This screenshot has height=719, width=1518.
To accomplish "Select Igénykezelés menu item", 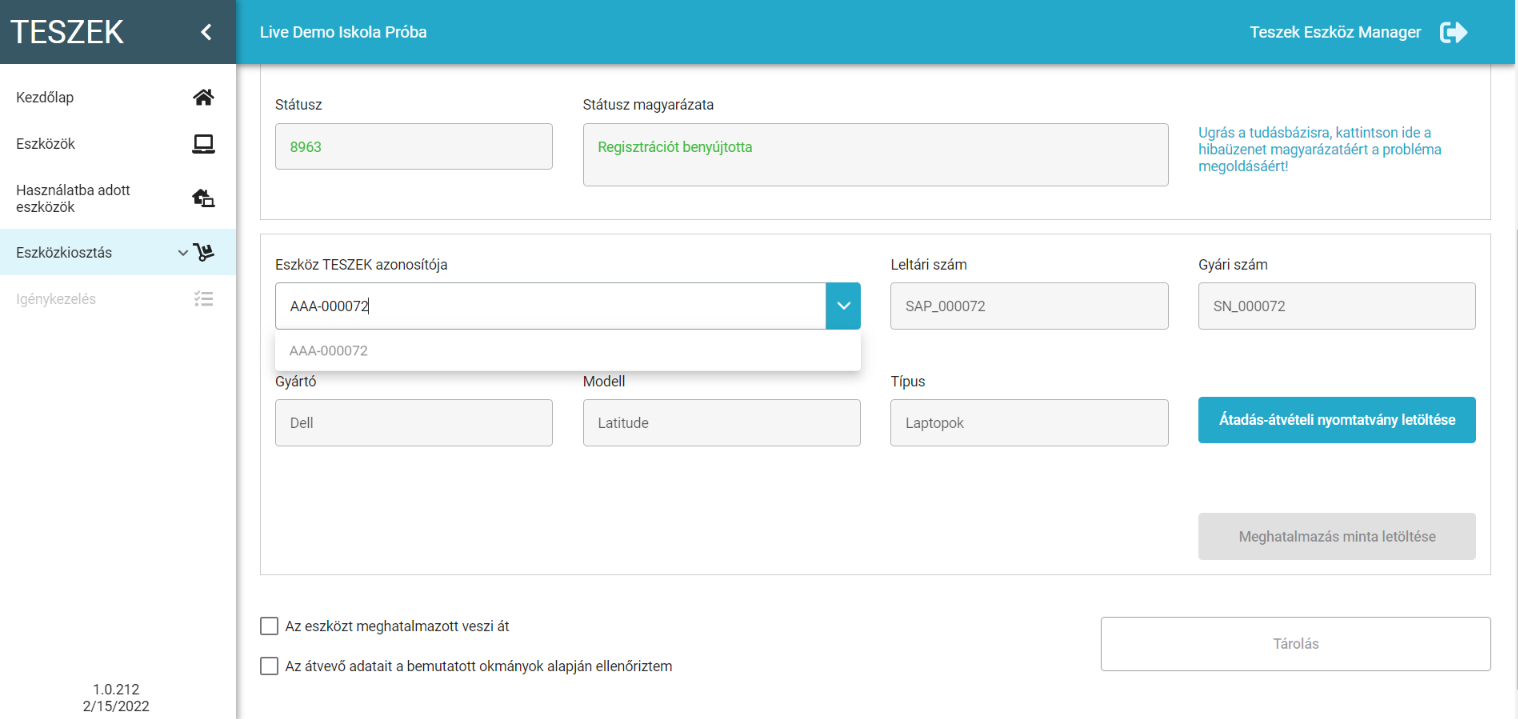I will click(x=118, y=298).
